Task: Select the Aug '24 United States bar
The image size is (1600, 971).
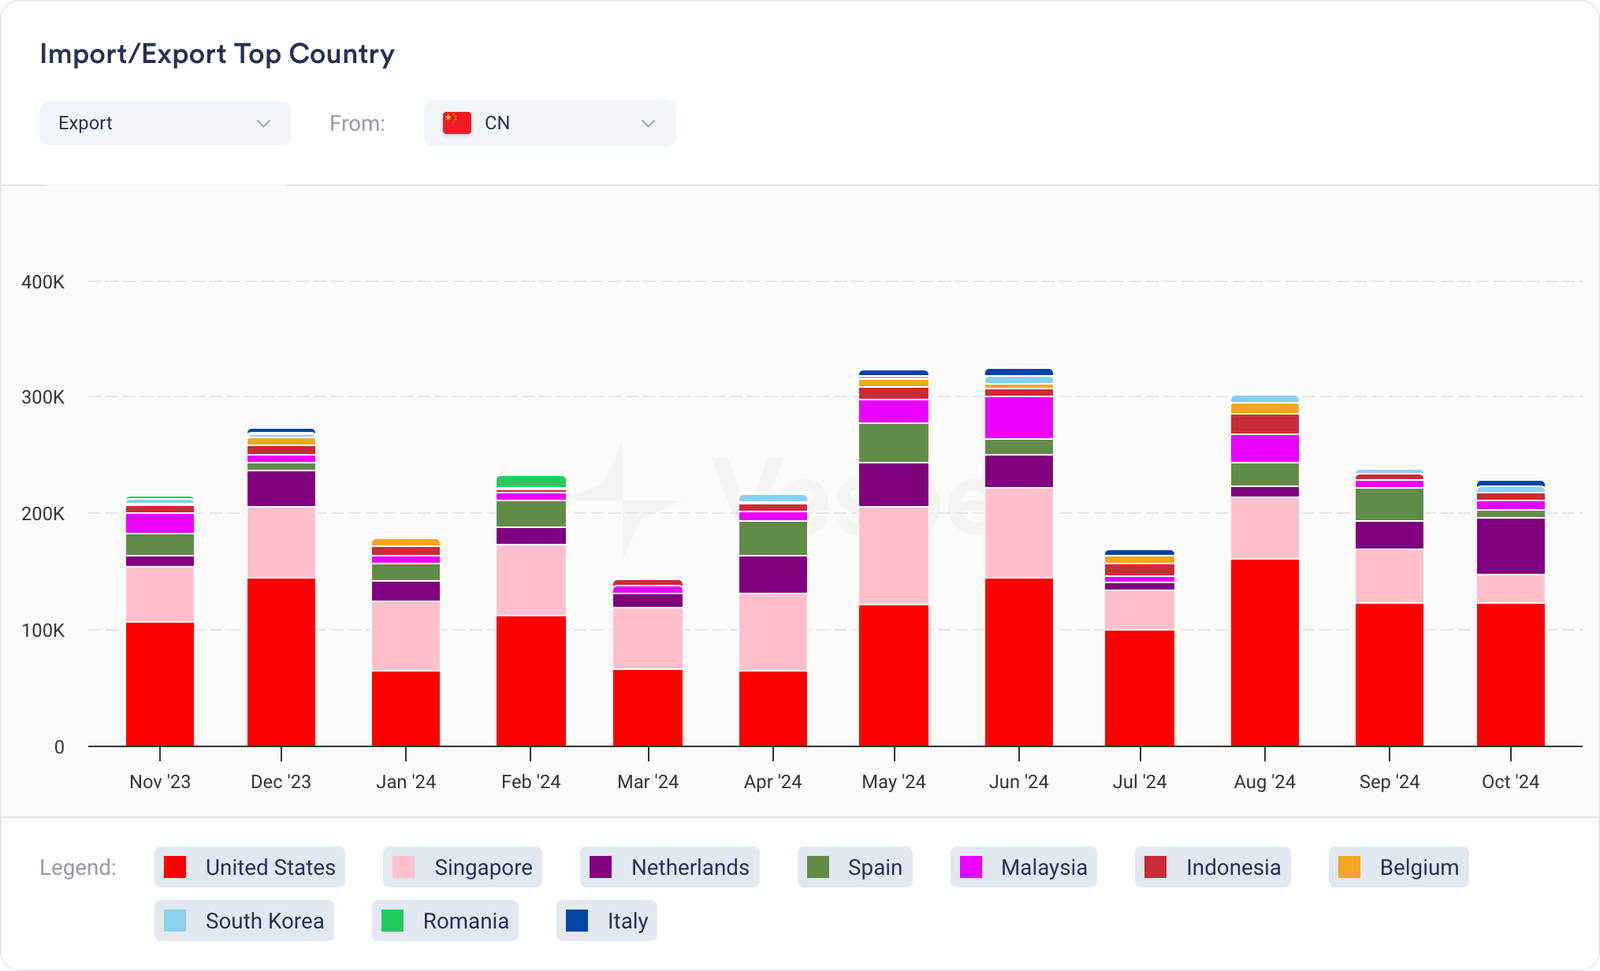Action: pos(1265,652)
